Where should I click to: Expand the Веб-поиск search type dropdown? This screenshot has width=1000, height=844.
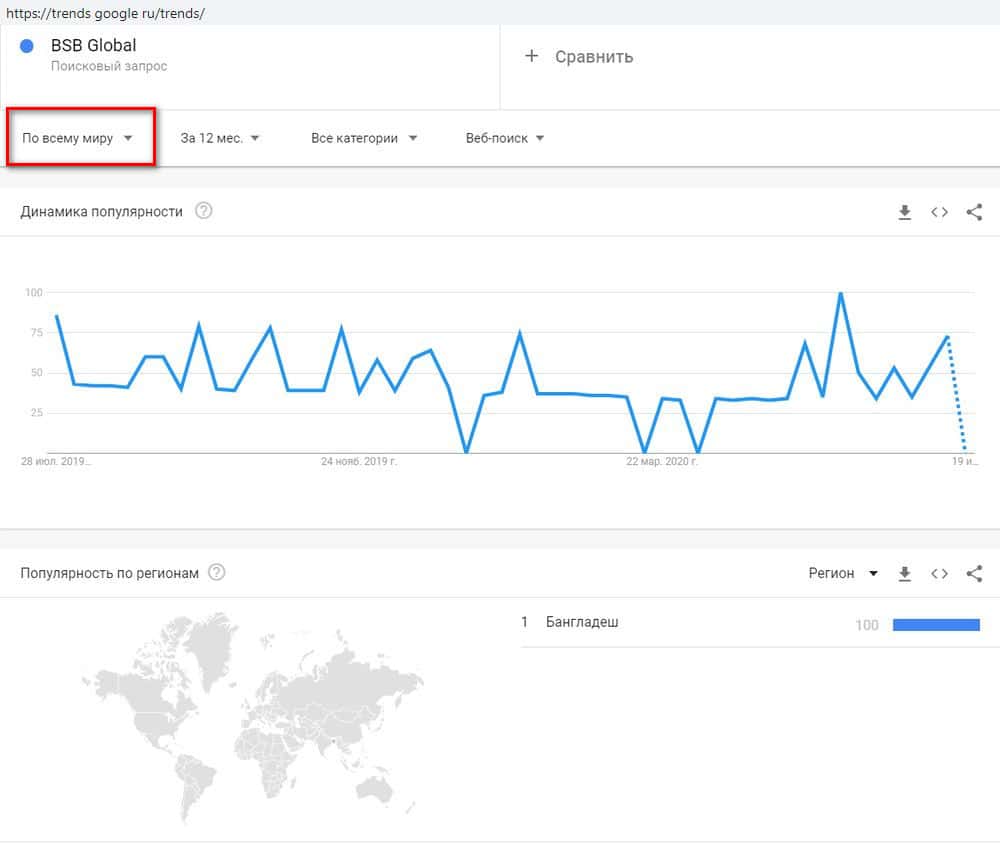point(505,138)
